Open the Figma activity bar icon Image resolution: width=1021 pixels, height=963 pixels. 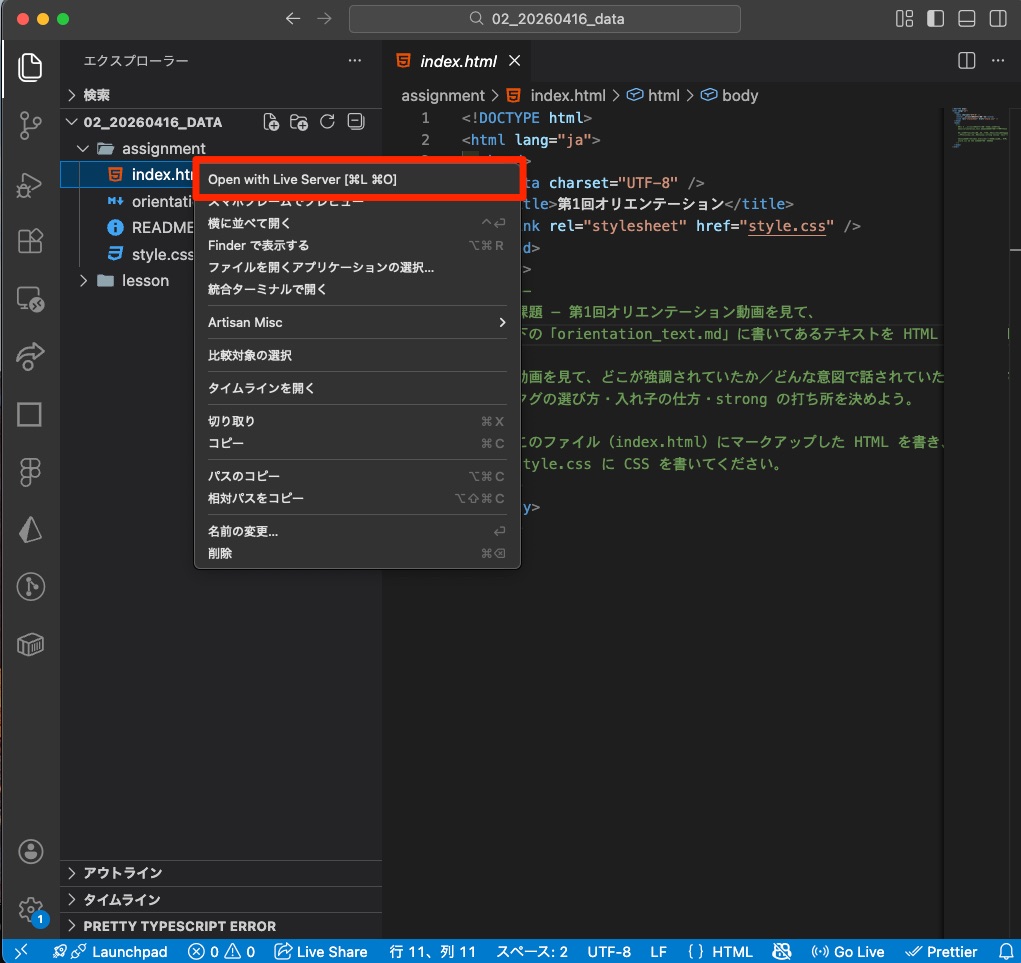[x=30, y=471]
